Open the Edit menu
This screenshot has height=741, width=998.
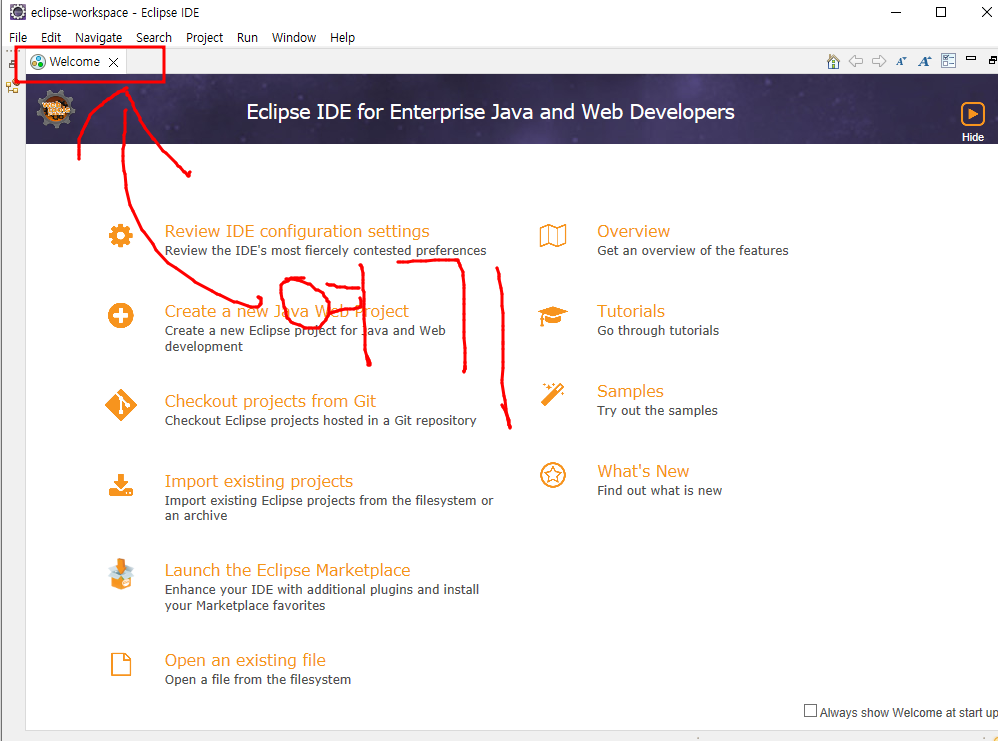[51, 38]
